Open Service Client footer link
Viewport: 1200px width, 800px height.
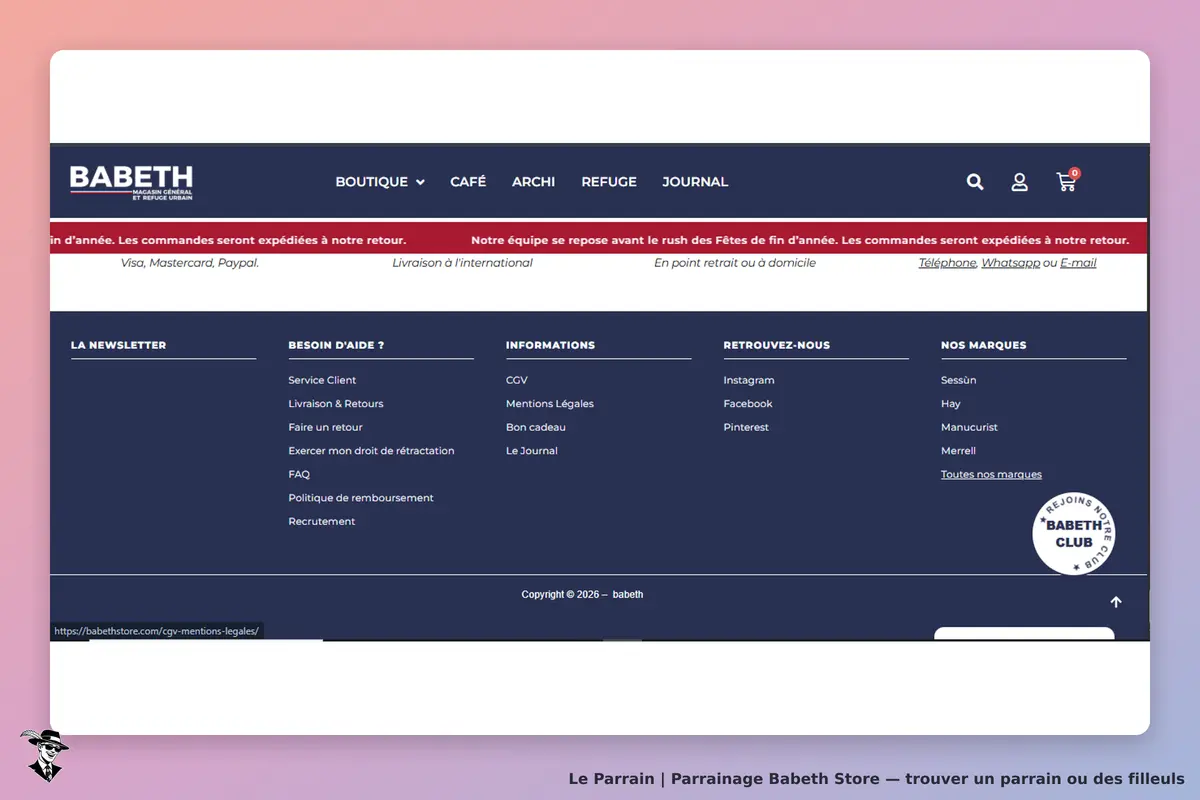point(322,380)
